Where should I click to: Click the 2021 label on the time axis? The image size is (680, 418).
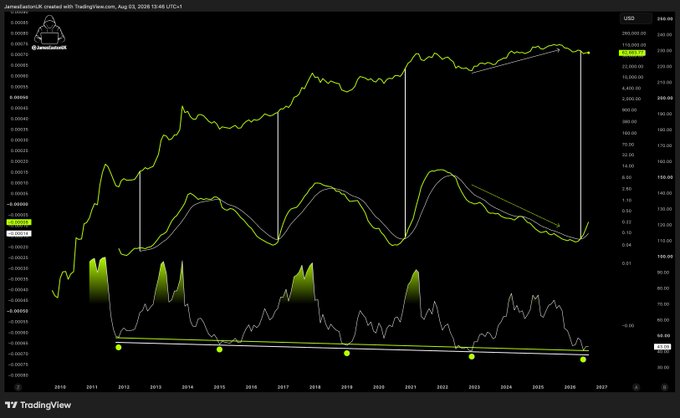411,387
